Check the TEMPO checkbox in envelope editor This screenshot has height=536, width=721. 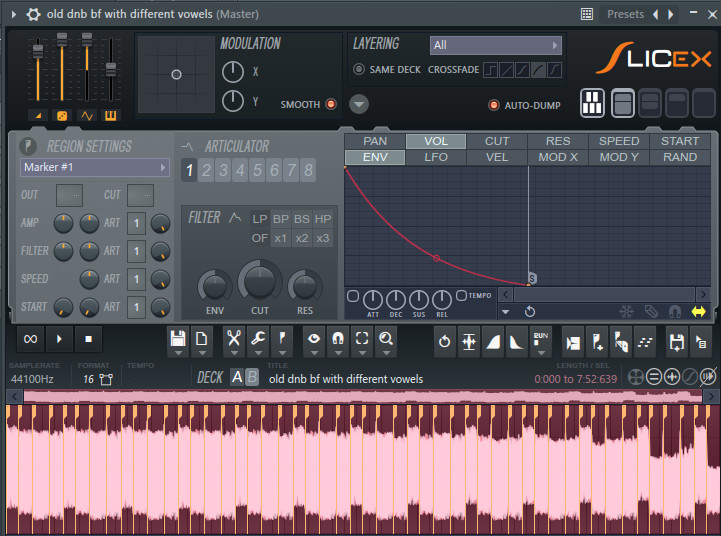click(461, 295)
